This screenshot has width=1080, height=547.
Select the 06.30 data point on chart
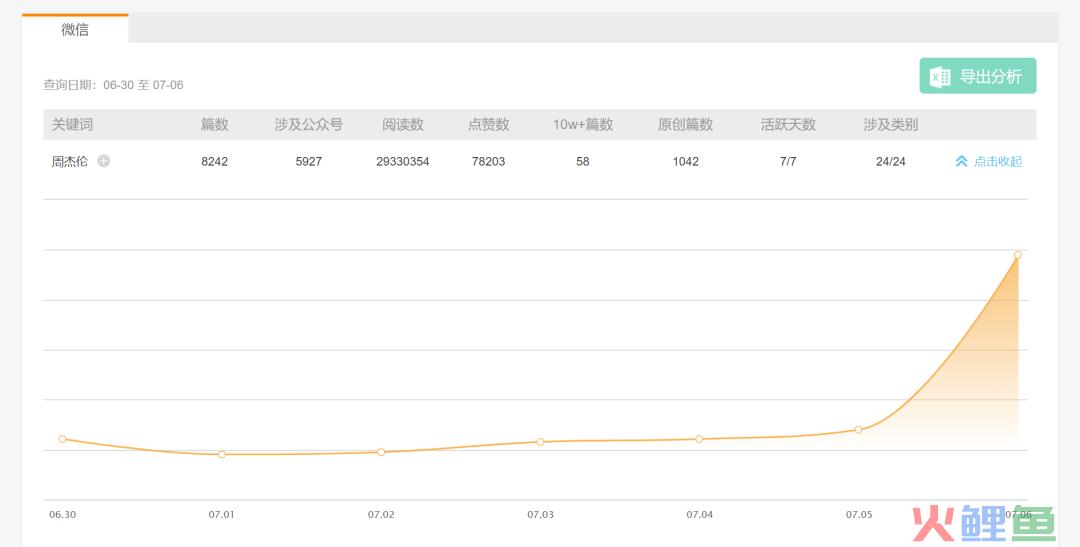(63, 439)
